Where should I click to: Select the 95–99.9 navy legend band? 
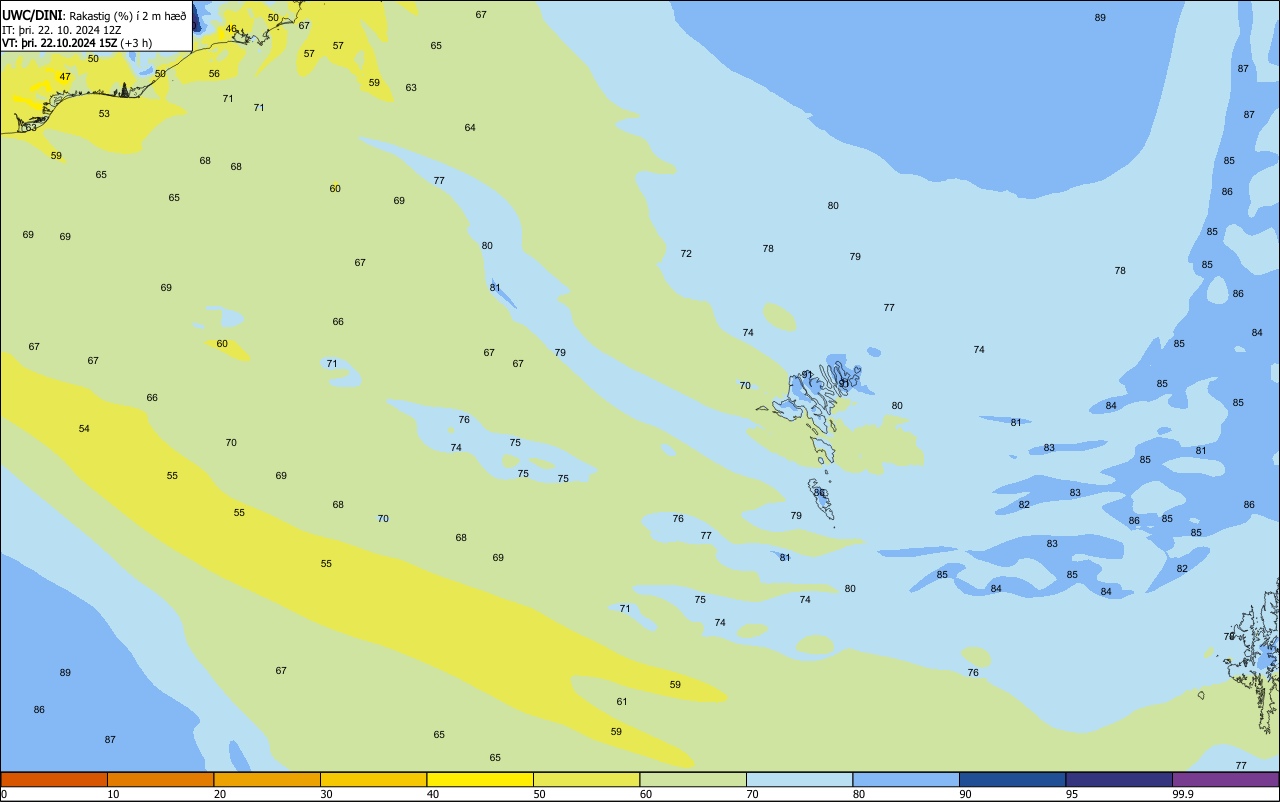tap(1119, 779)
